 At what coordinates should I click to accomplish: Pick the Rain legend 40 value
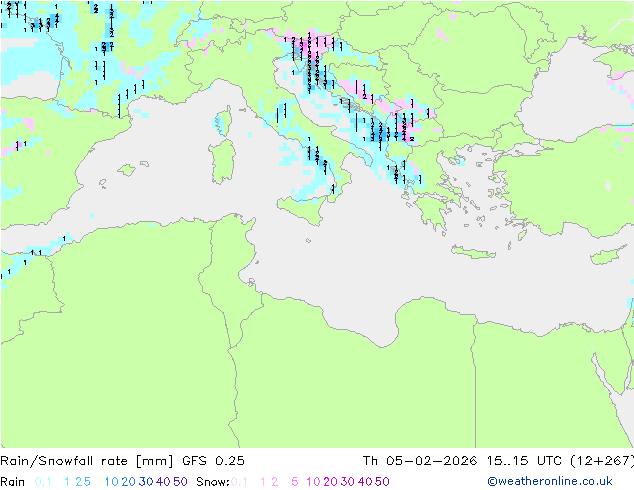point(163,482)
